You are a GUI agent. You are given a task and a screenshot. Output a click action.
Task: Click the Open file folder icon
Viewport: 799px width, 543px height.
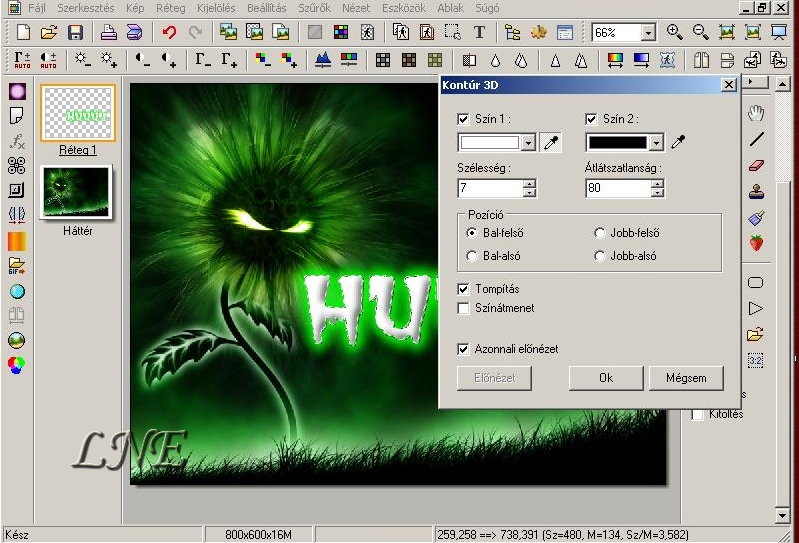49,33
